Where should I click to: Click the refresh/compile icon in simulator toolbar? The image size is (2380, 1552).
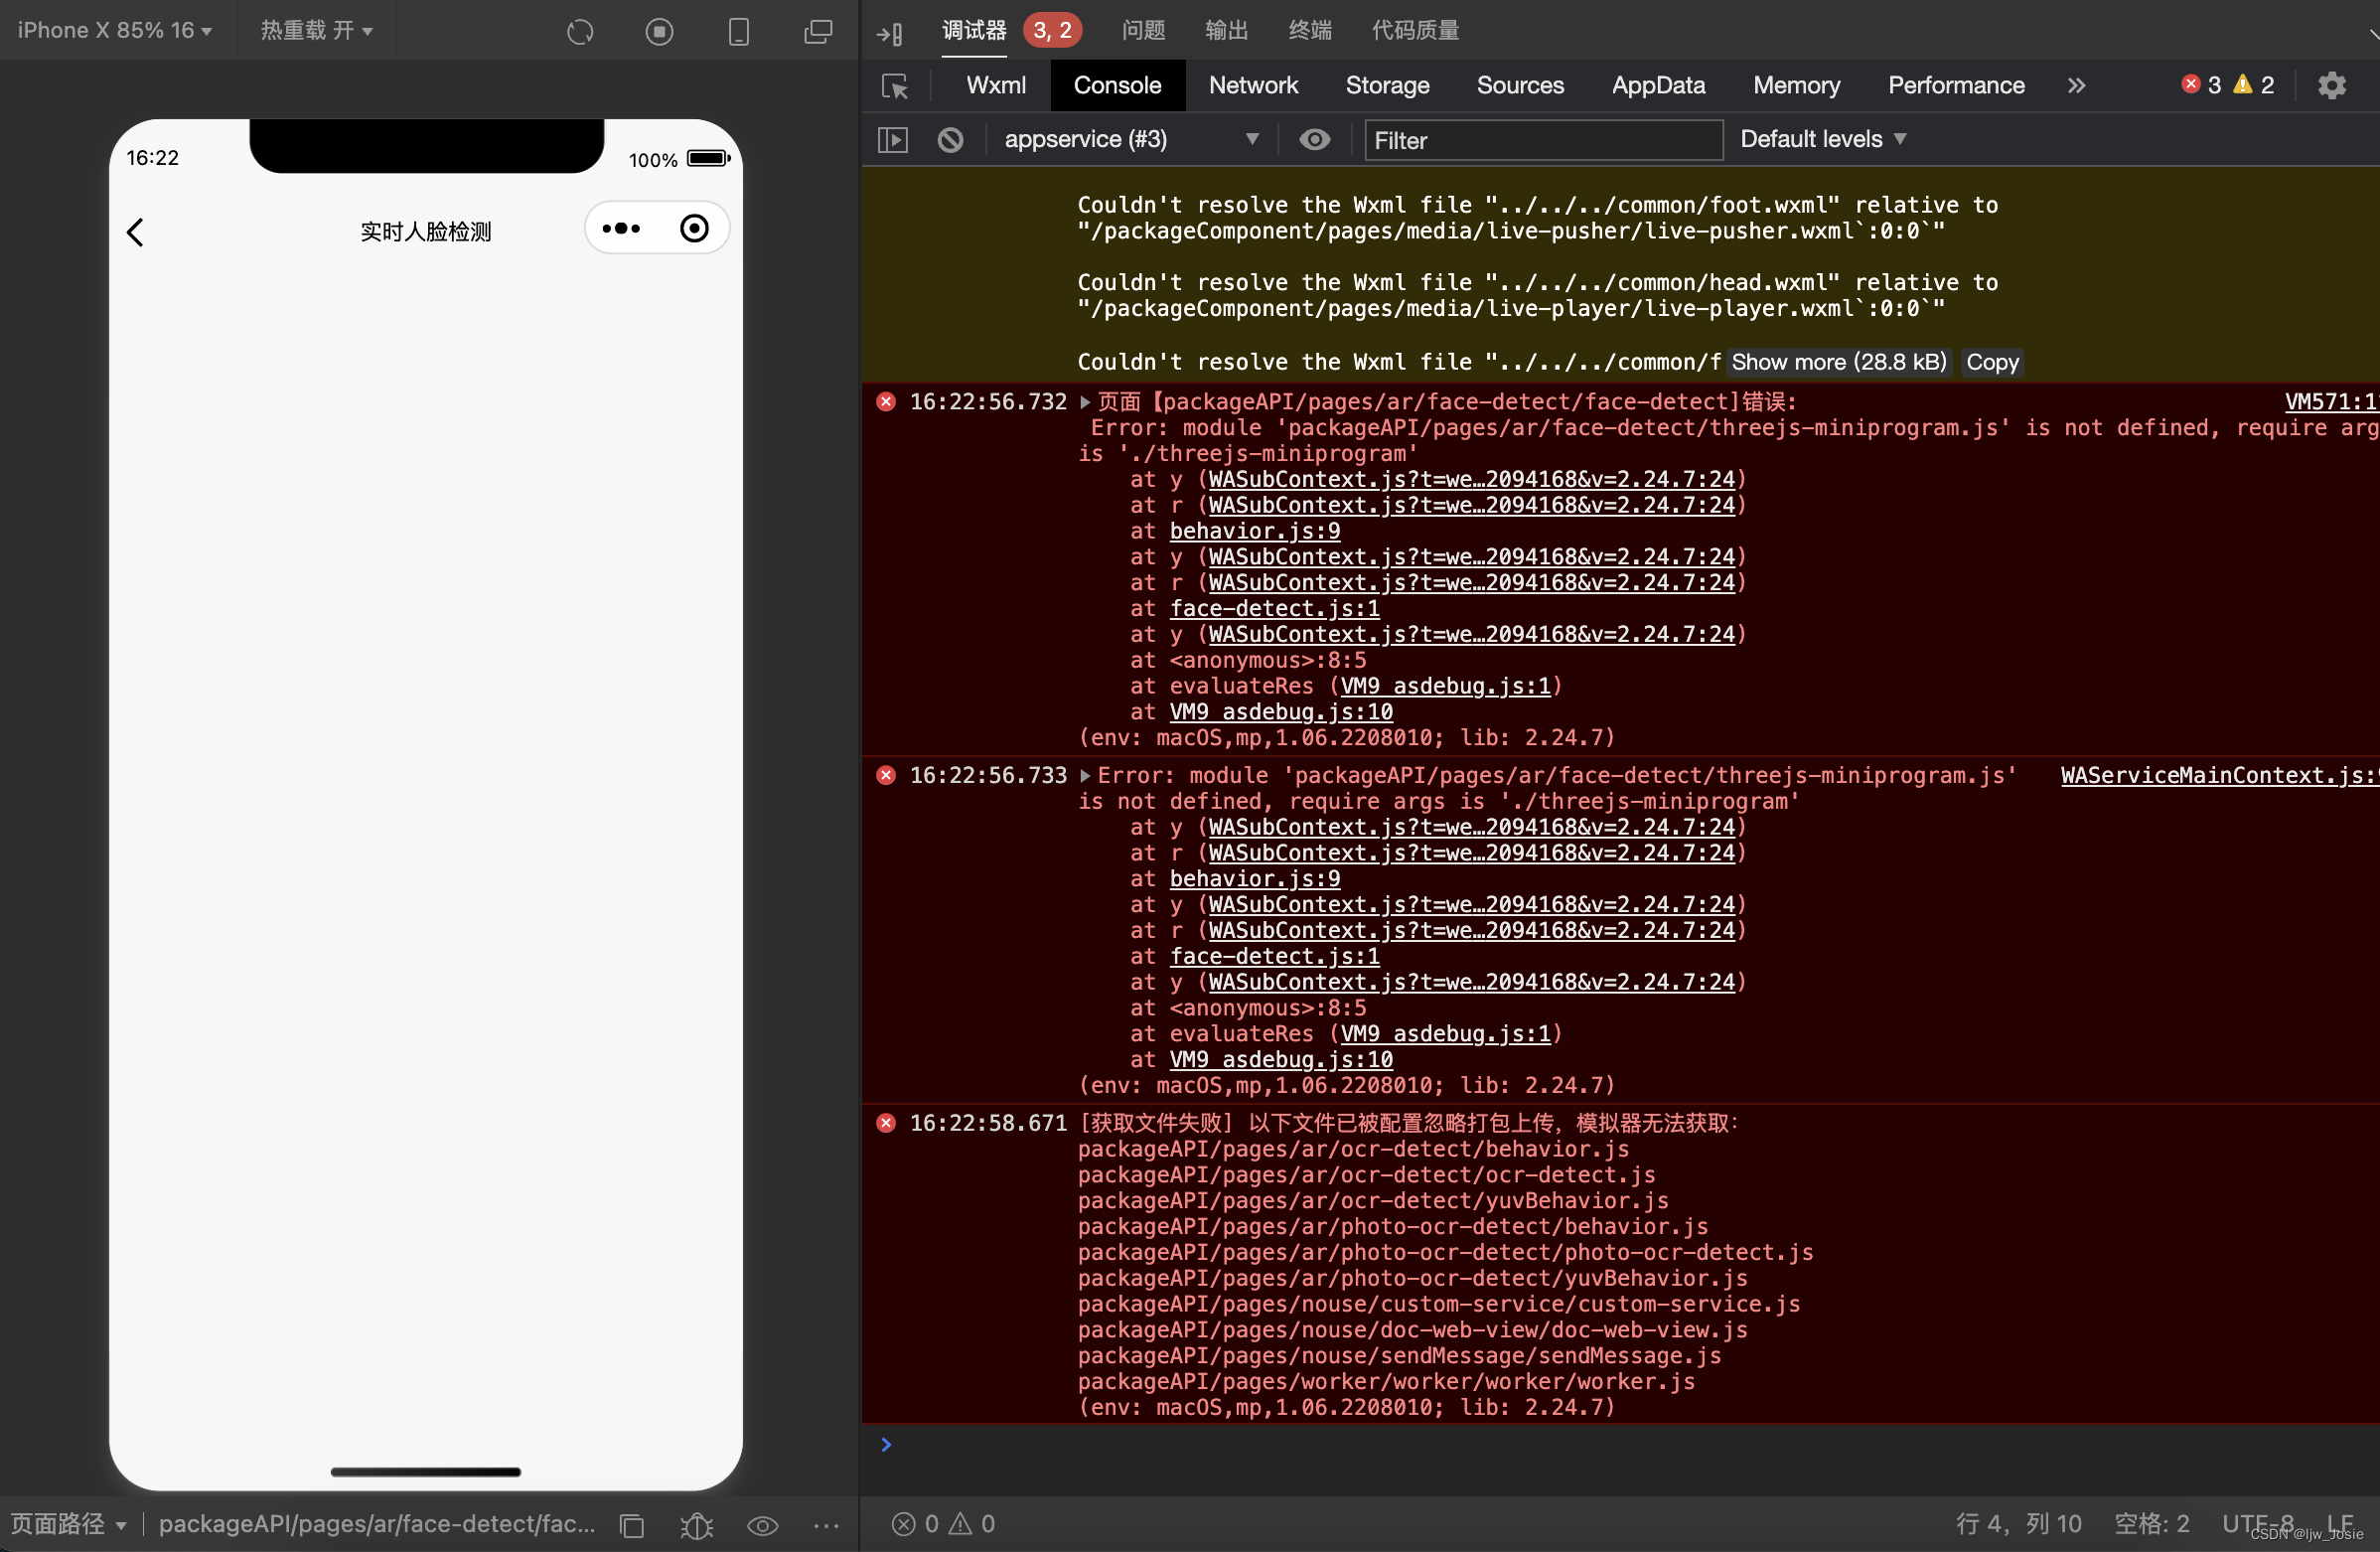click(580, 32)
